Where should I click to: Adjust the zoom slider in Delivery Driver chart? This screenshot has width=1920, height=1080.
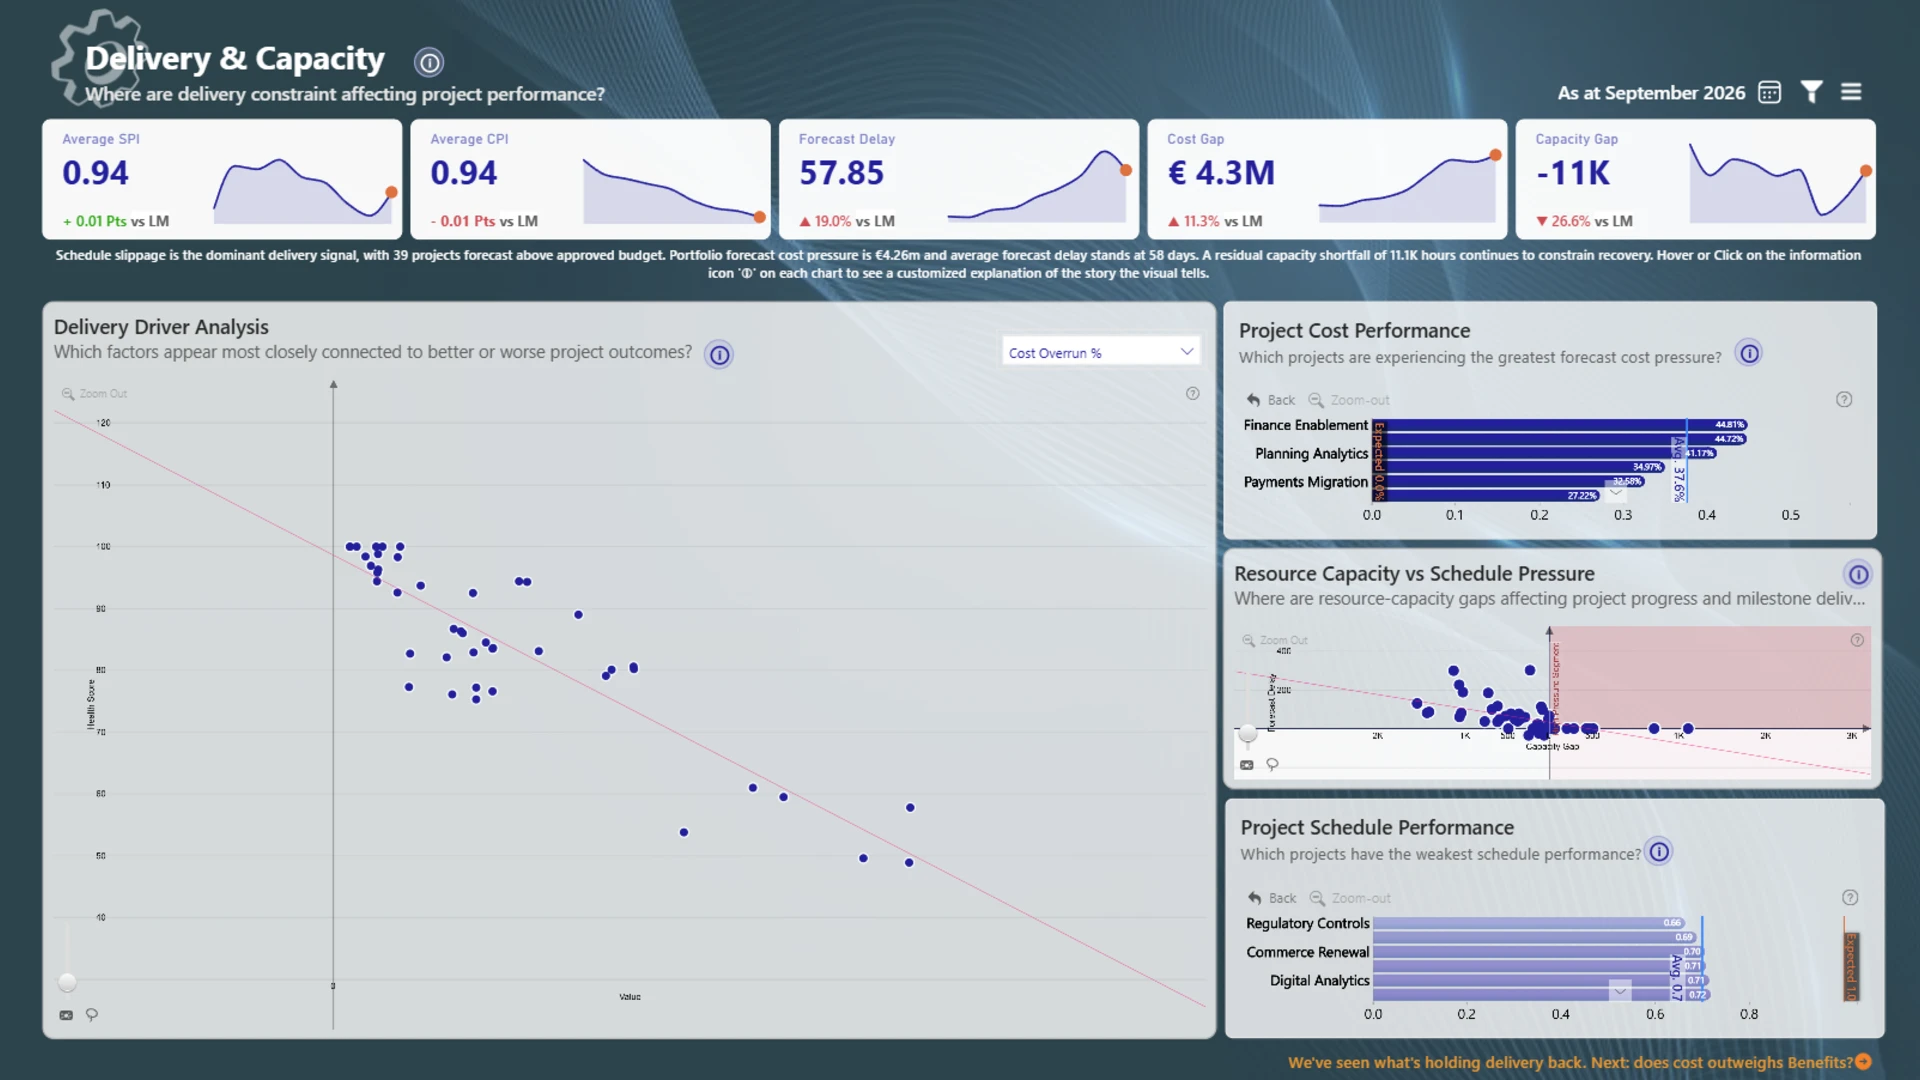[x=67, y=982]
